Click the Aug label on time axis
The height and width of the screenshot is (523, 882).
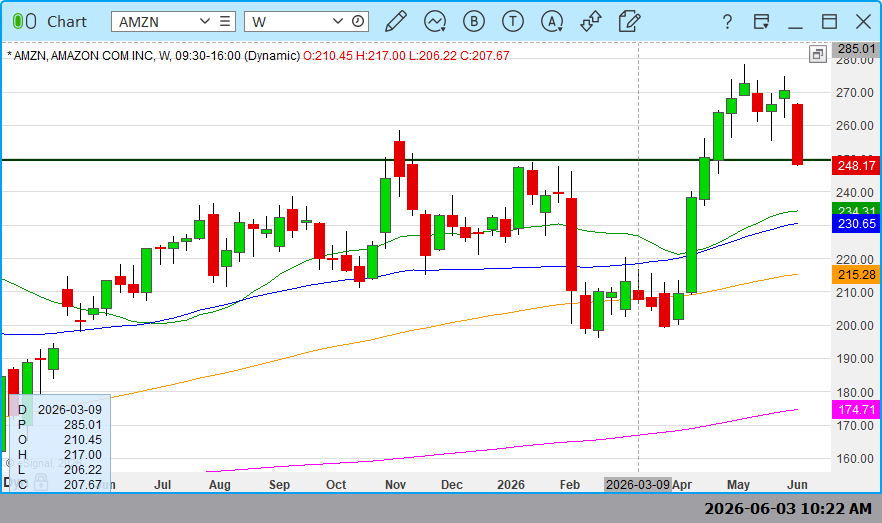point(219,484)
